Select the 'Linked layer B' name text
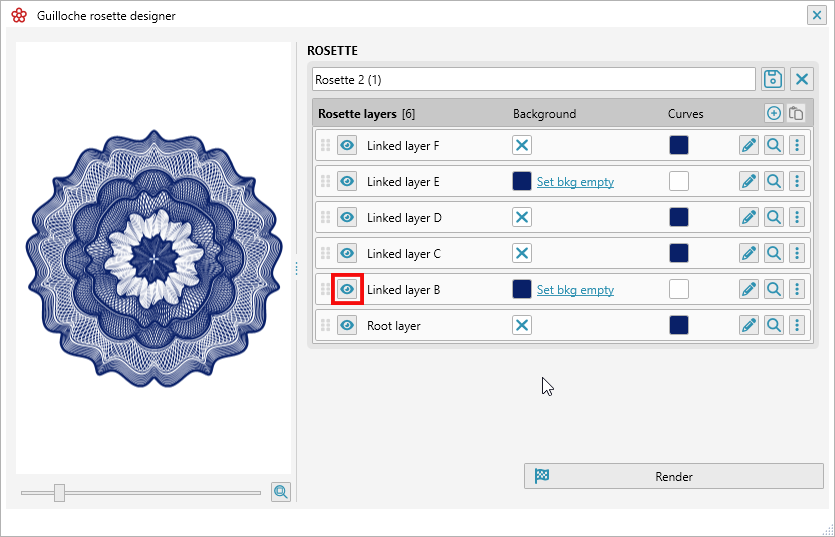835x537 pixels. 404,290
